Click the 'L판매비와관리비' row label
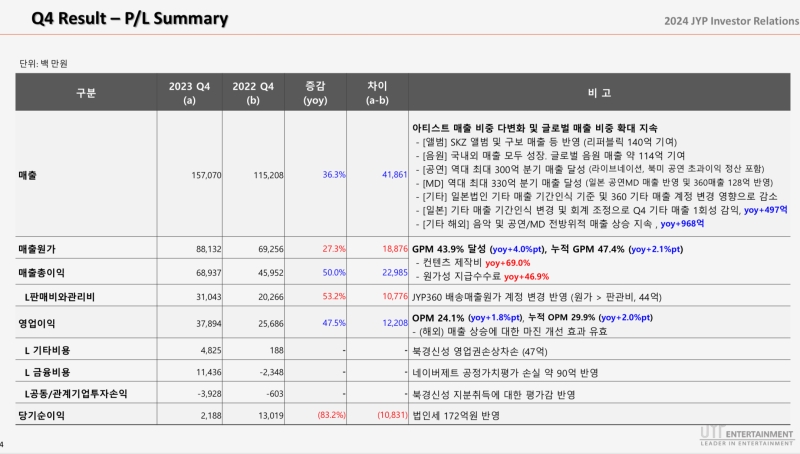The height and width of the screenshot is (454, 800). 60,296
